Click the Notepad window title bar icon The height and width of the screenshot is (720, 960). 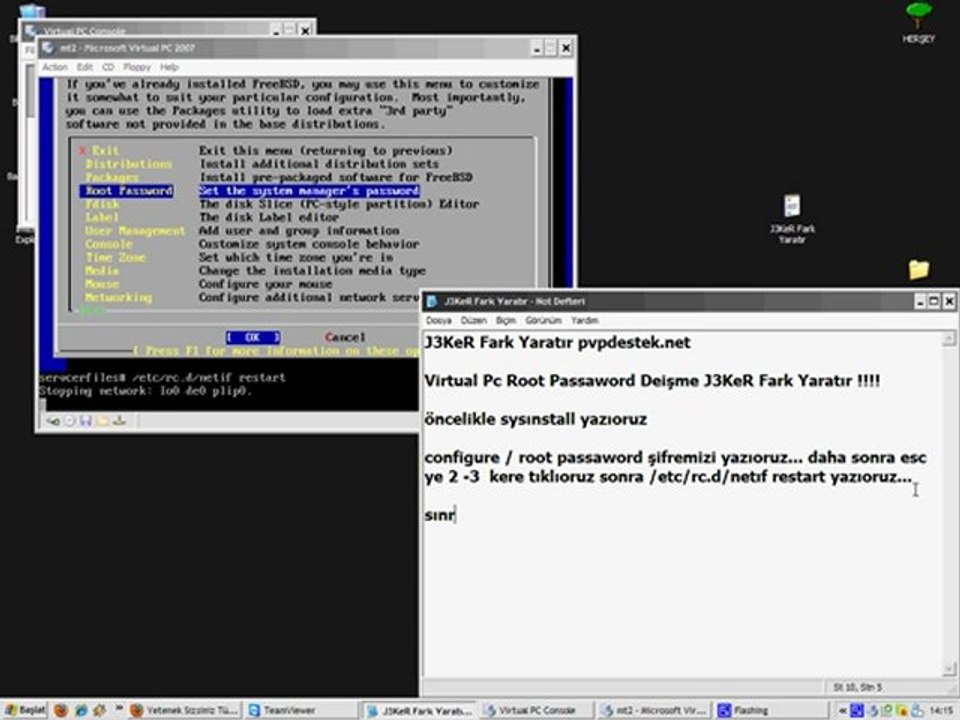pos(432,301)
